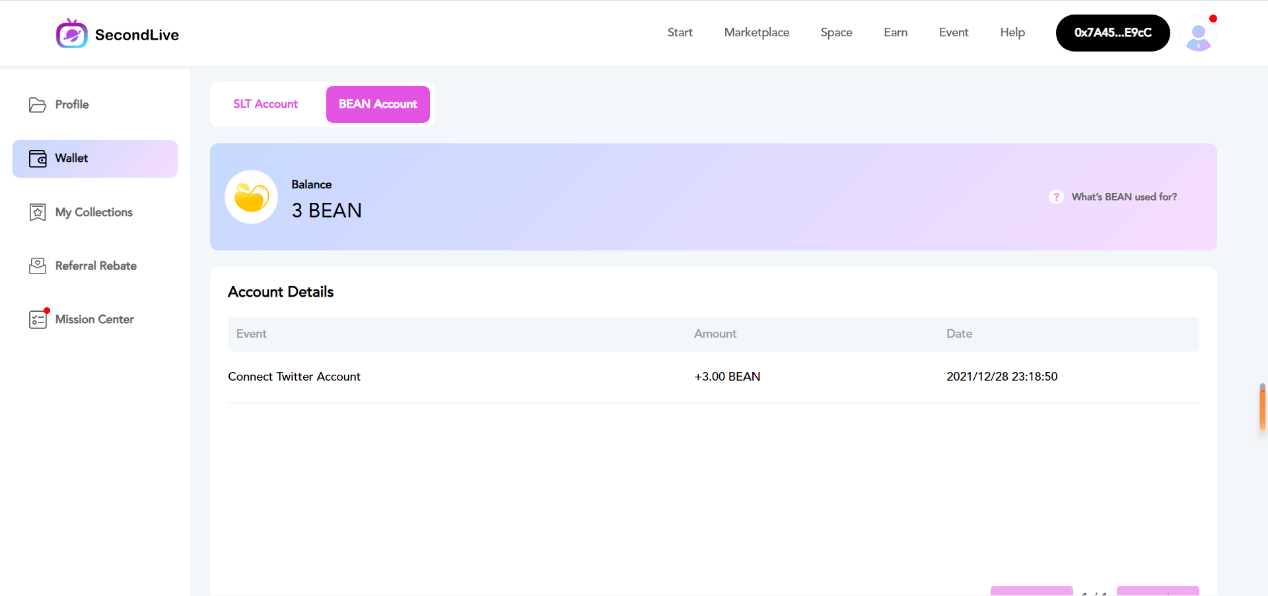This screenshot has height=596, width=1268.
Task: Select the BEAN Account tab
Action: [378, 104]
